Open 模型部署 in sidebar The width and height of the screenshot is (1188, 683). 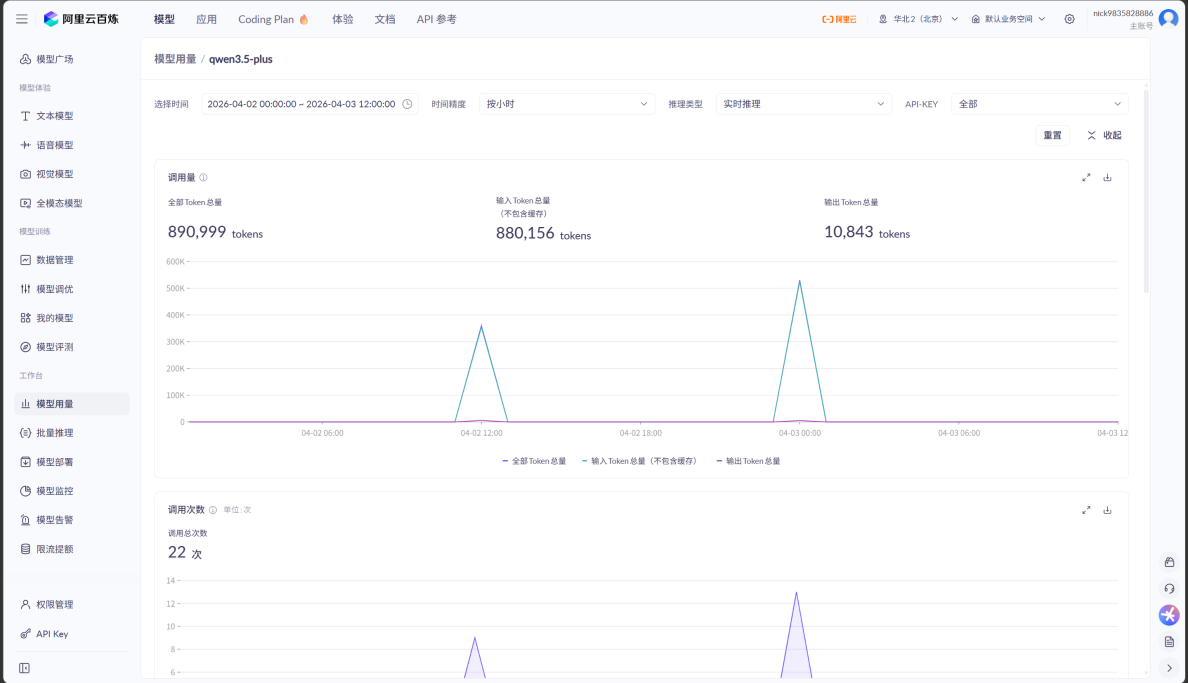click(72, 462)
